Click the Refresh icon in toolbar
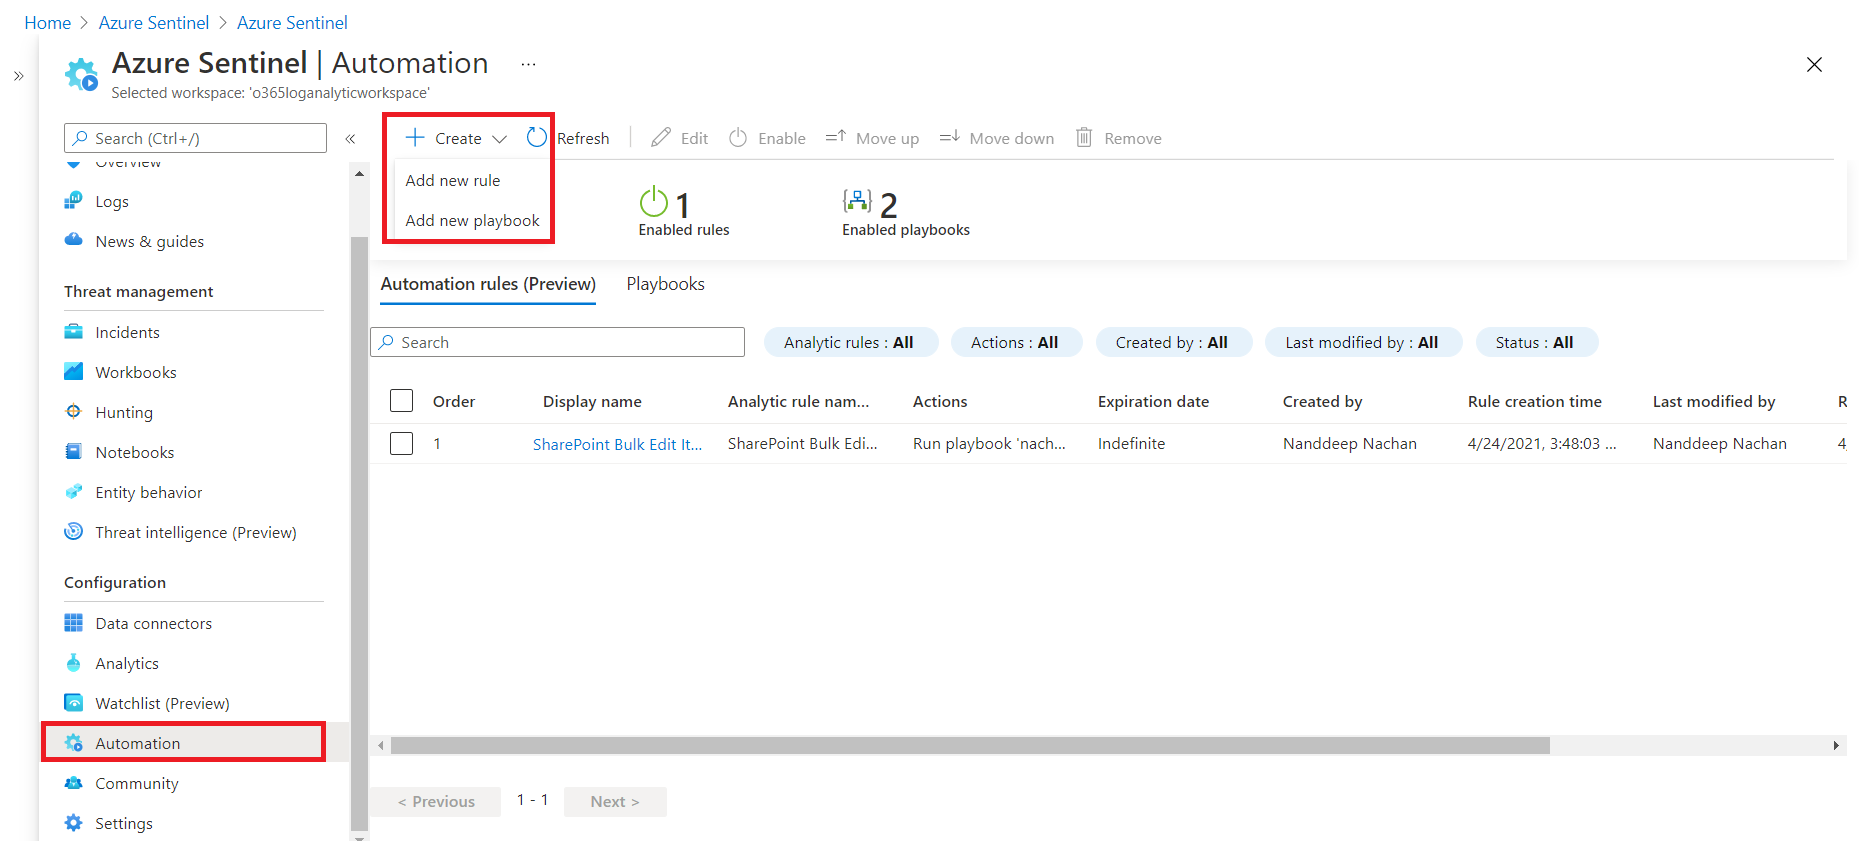The image size is (1859, 841). [x=537, y=138]
